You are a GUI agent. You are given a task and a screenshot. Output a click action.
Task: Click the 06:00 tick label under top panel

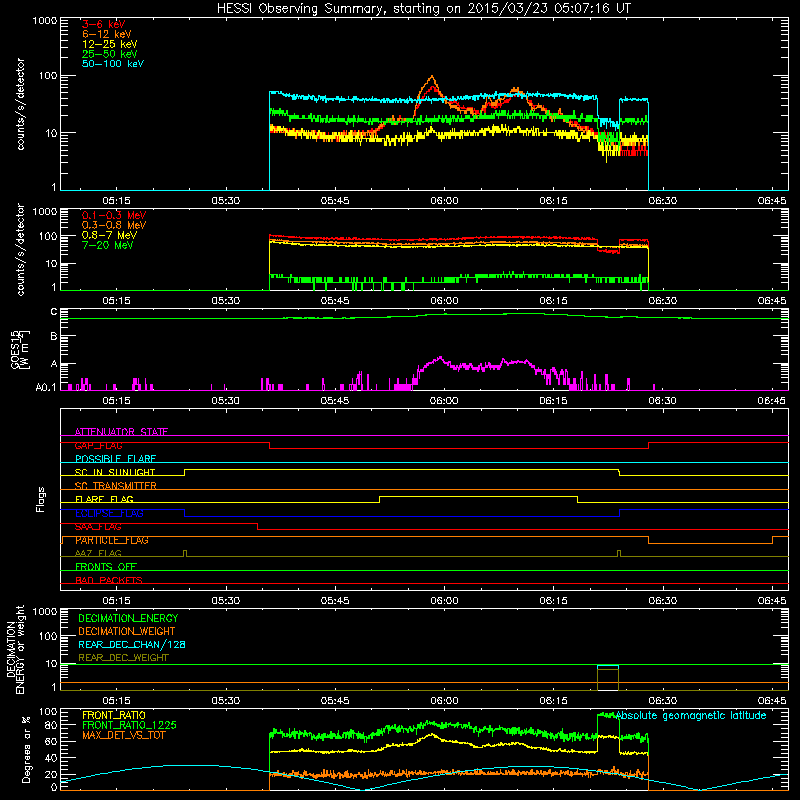click(444, 201)
